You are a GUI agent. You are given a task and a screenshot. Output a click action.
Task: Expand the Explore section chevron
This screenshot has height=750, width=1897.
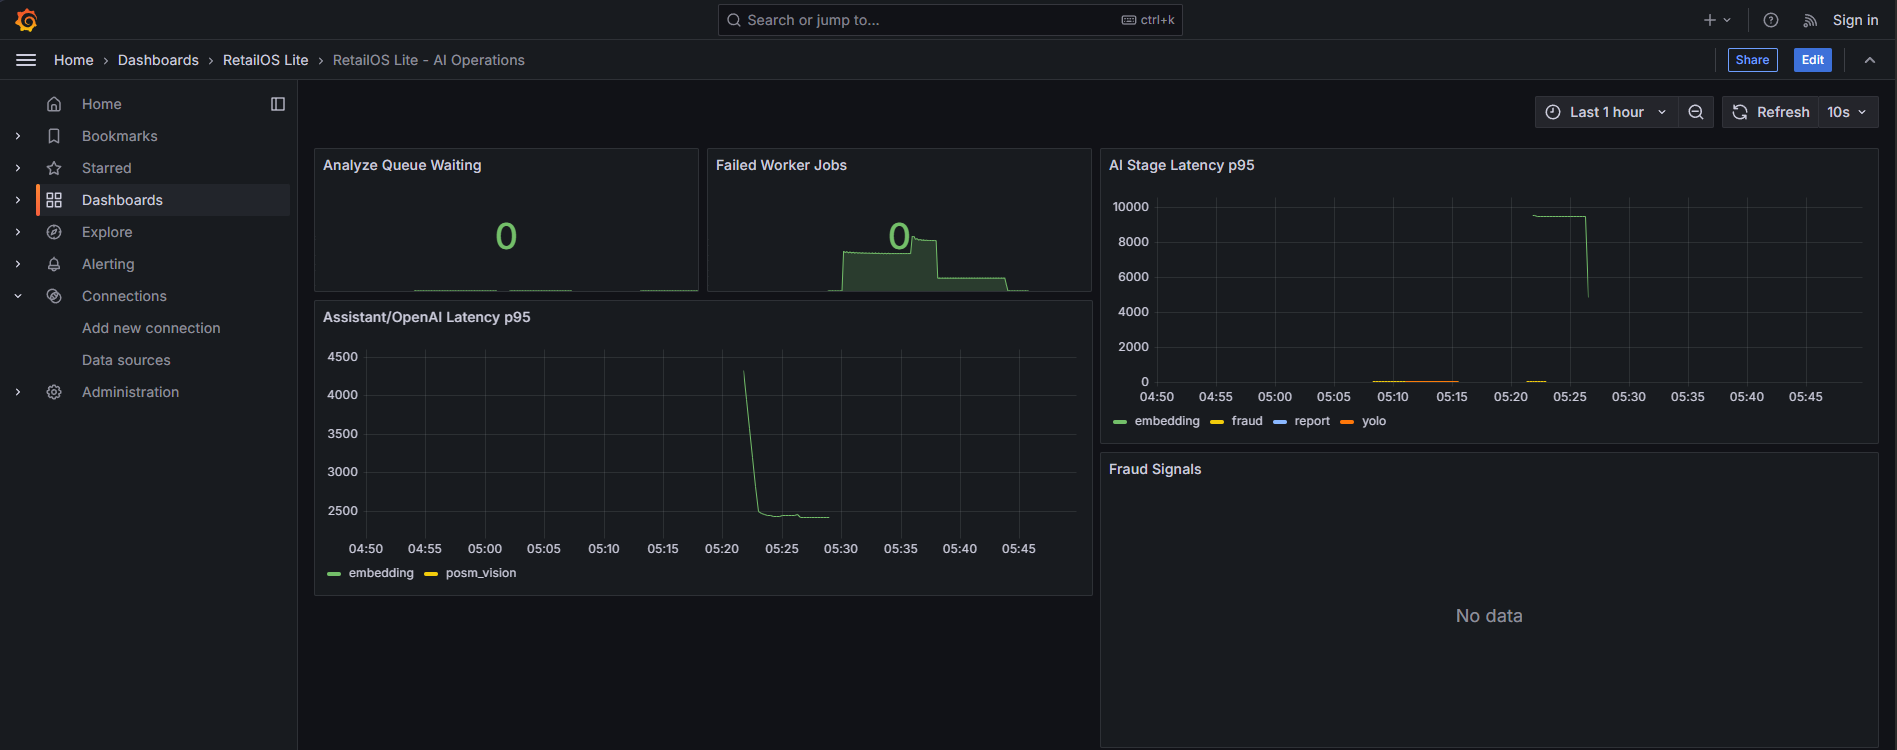coord(18,232)
